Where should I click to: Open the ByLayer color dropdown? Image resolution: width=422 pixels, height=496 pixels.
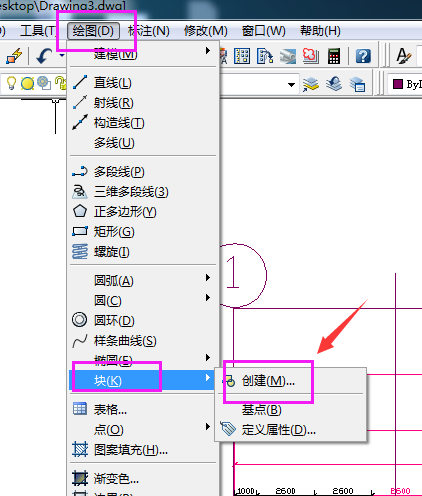[x=406, y=84]
